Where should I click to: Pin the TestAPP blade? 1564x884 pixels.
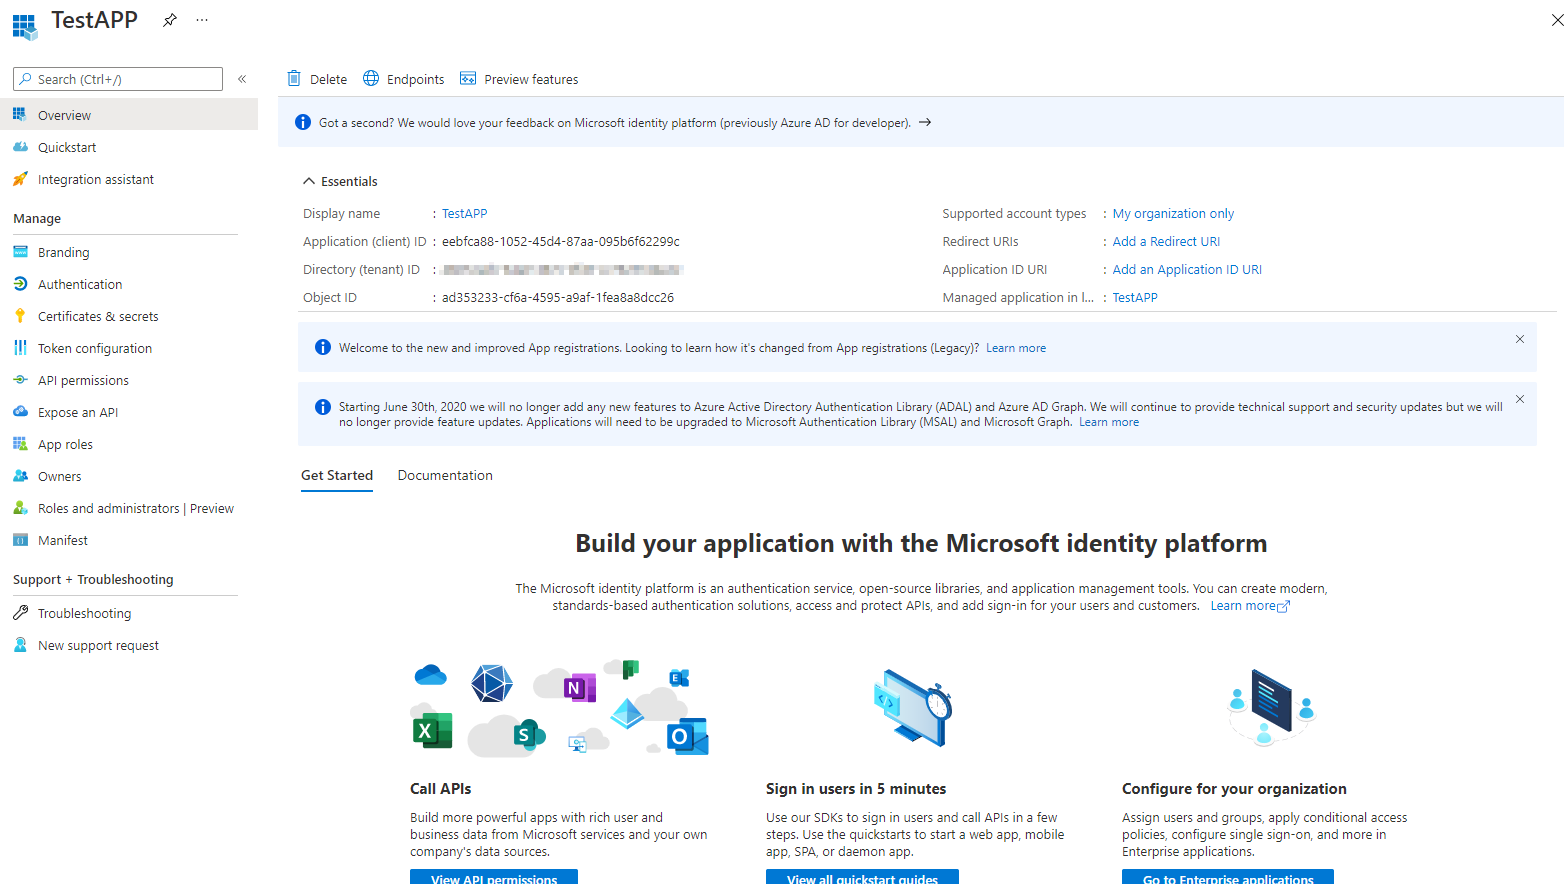(x=168, y=19)
